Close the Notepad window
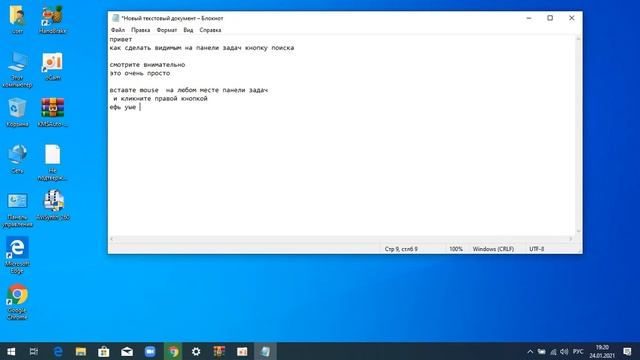The image size is (640, 360). pyautogui.click(x=571, y=18)
